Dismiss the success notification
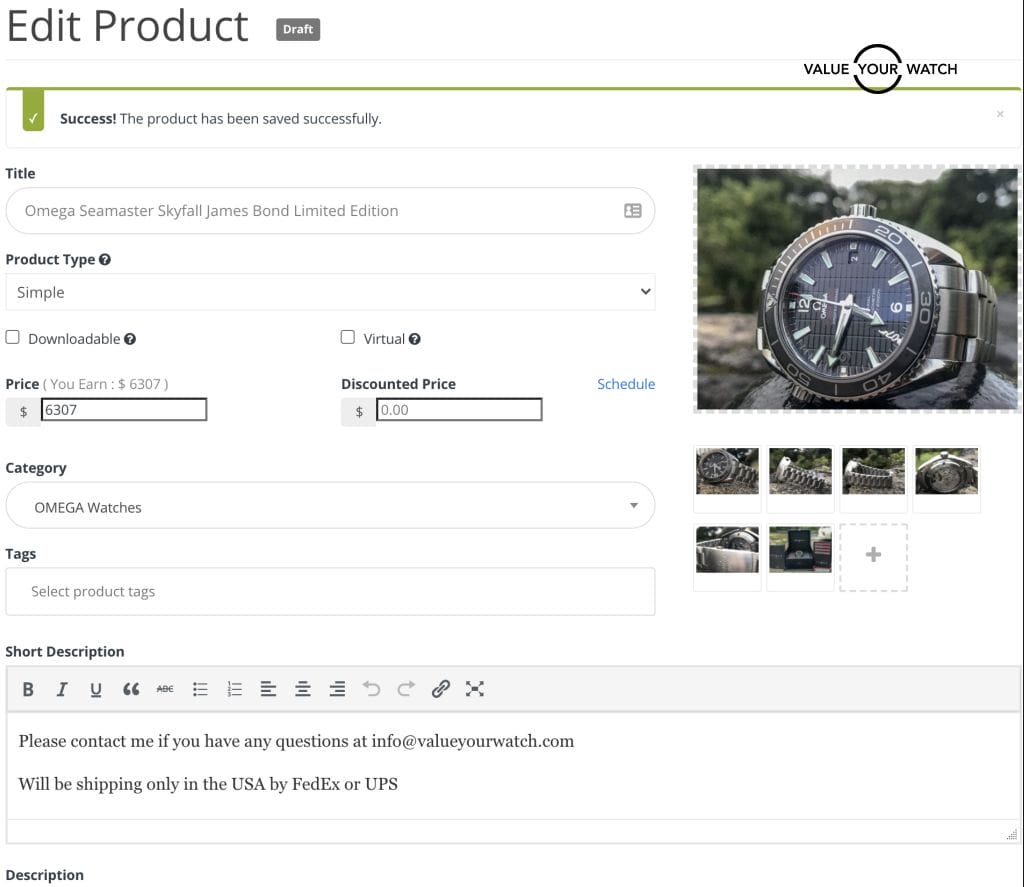Viewport: 1024px width, 887px height. (1000, 115)
